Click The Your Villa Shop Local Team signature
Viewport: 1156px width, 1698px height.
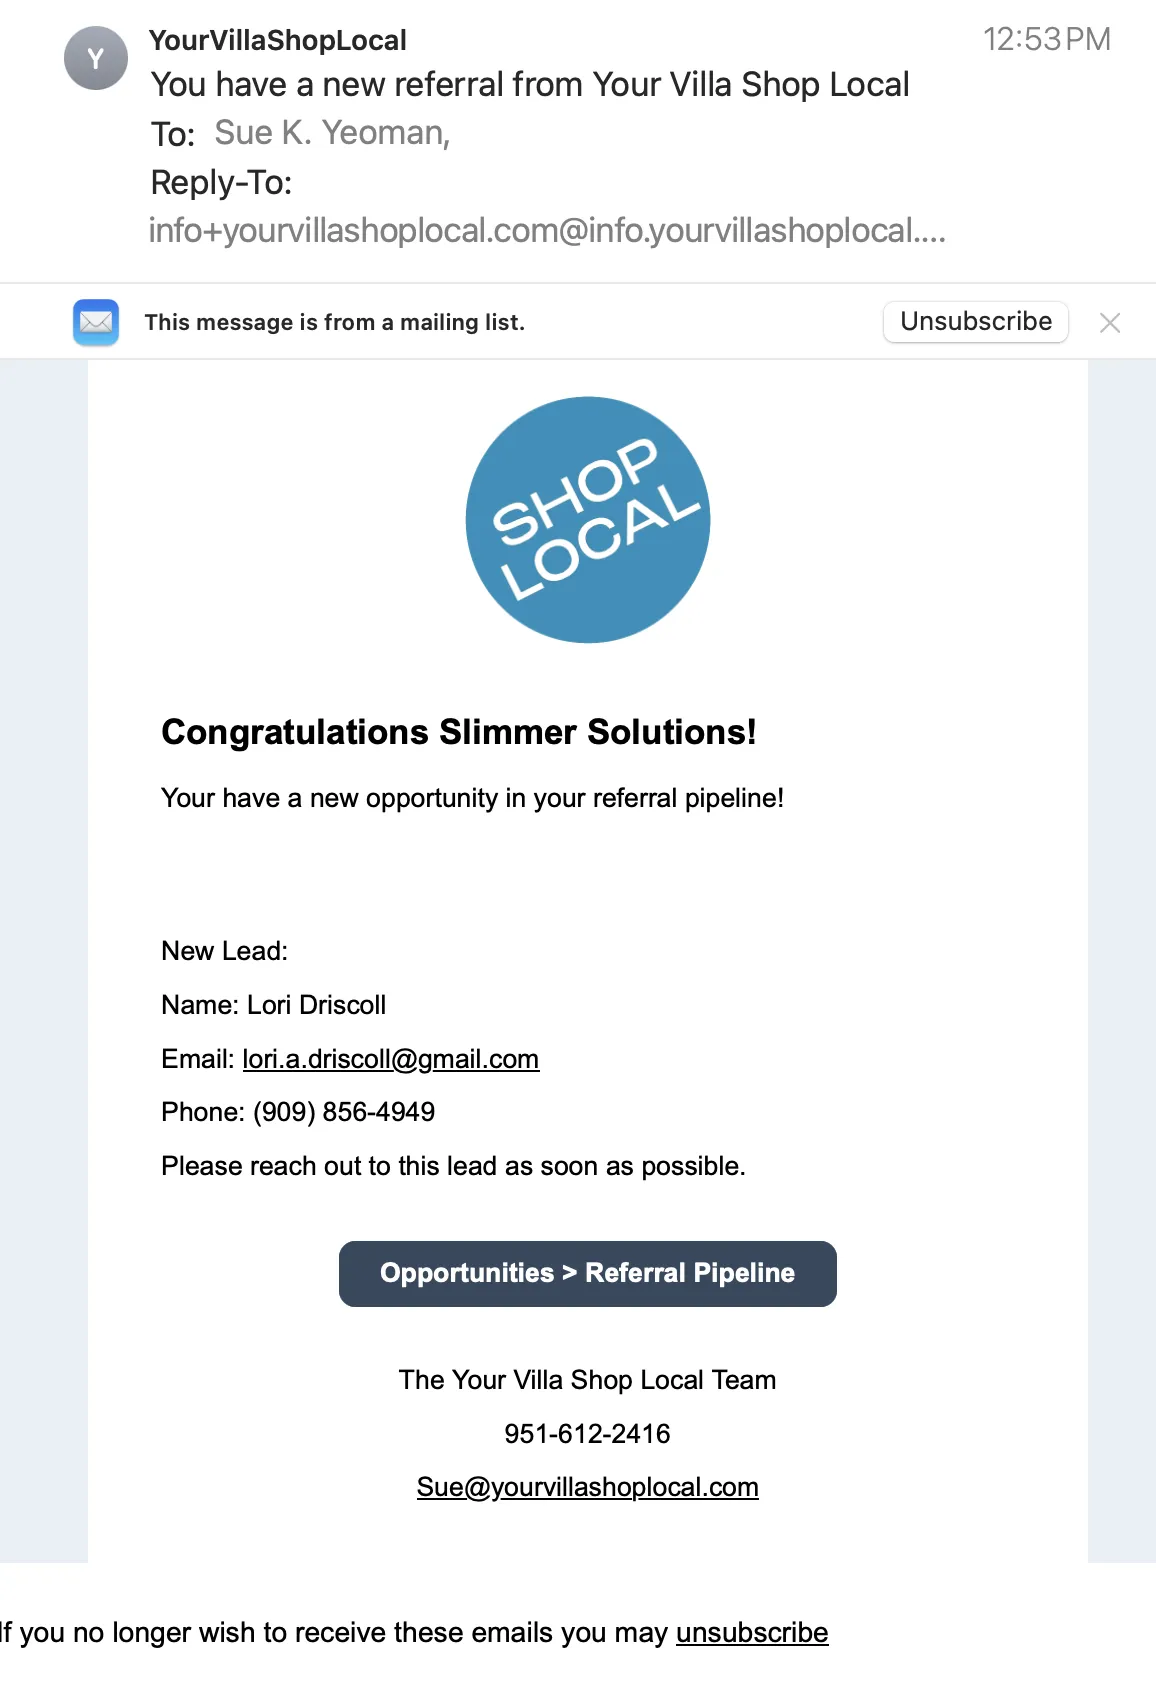(587, 1380)
